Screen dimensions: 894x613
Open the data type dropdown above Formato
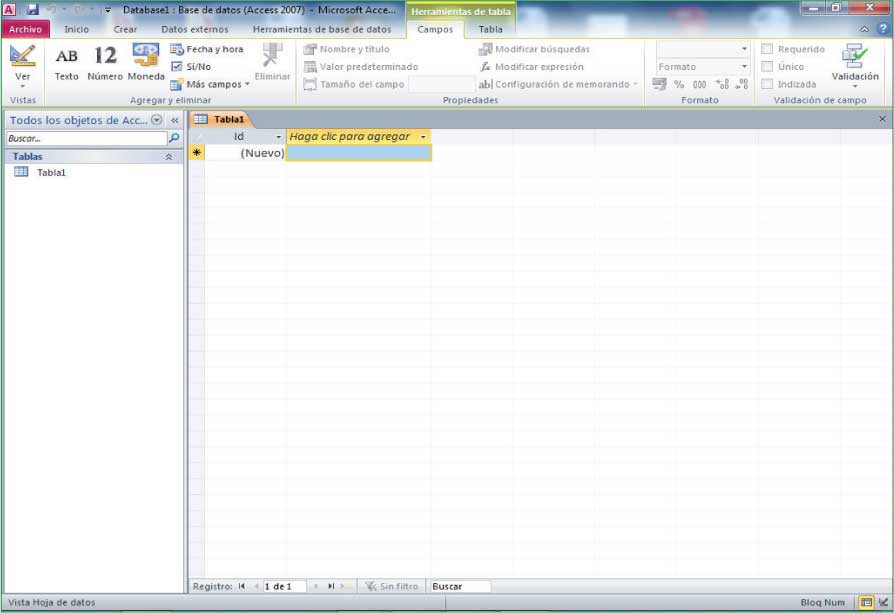[x=744, y=49]
